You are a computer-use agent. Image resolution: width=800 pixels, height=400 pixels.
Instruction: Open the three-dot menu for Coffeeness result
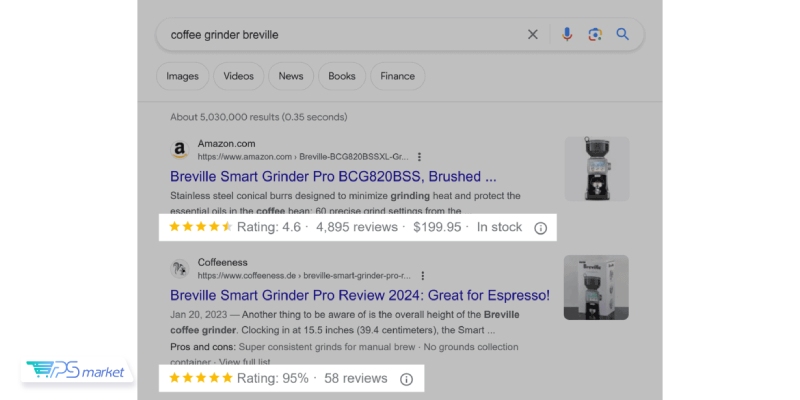(x=423, y=275)
